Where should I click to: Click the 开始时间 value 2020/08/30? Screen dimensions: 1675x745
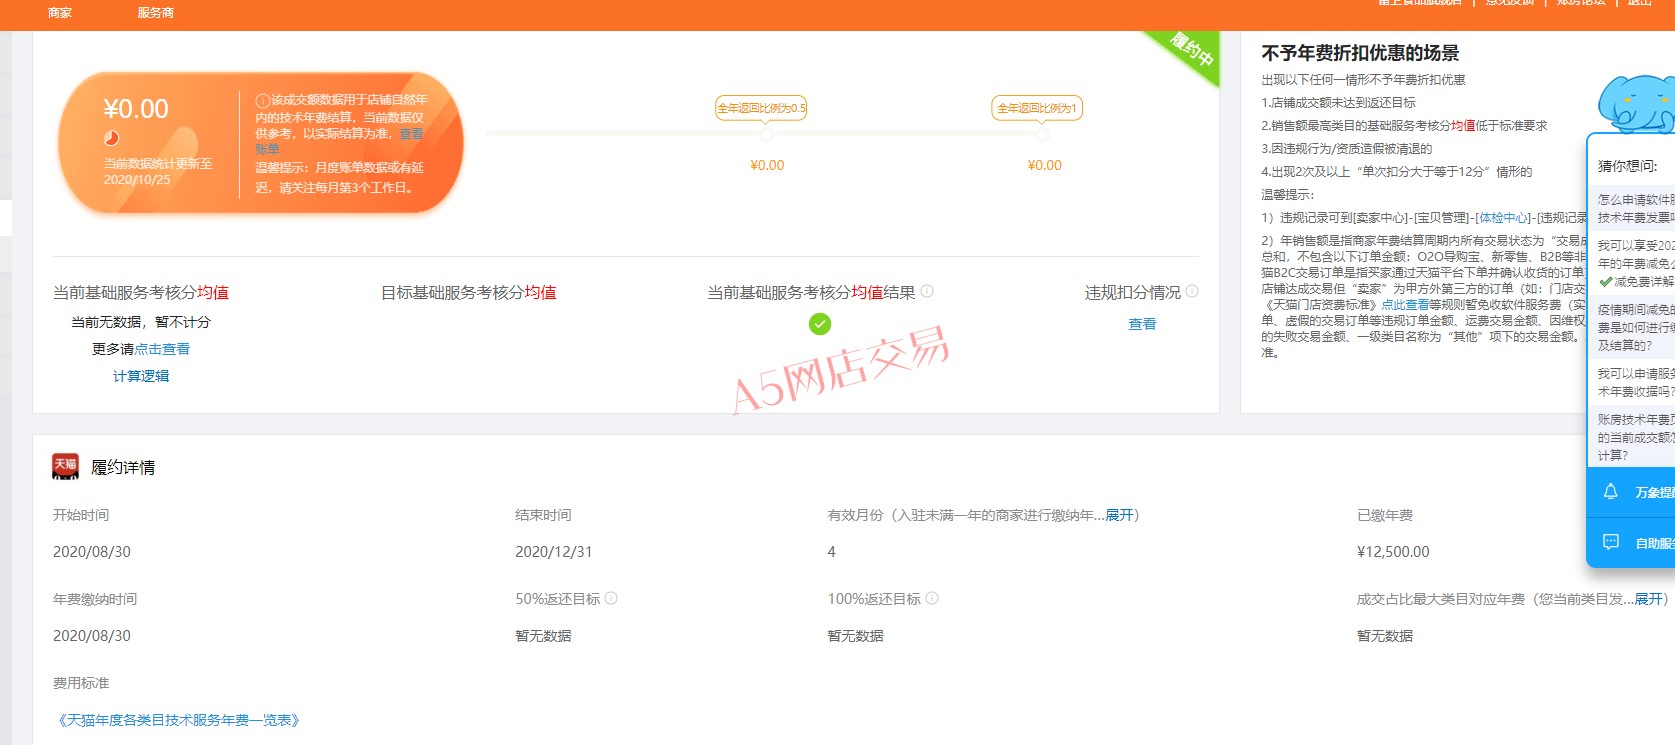92,552
